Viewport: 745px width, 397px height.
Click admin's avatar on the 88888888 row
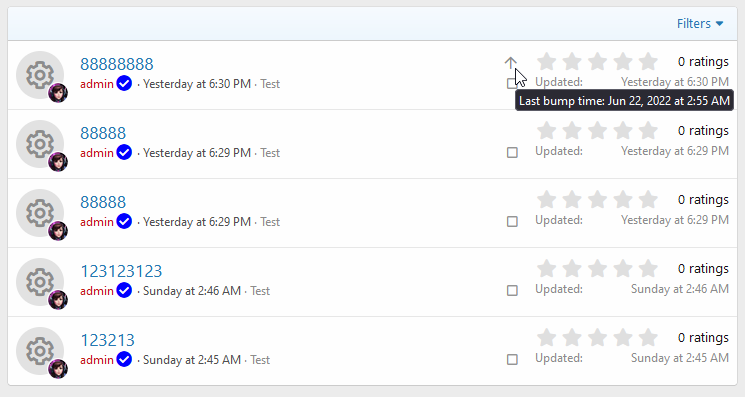[x=58, y=93]
